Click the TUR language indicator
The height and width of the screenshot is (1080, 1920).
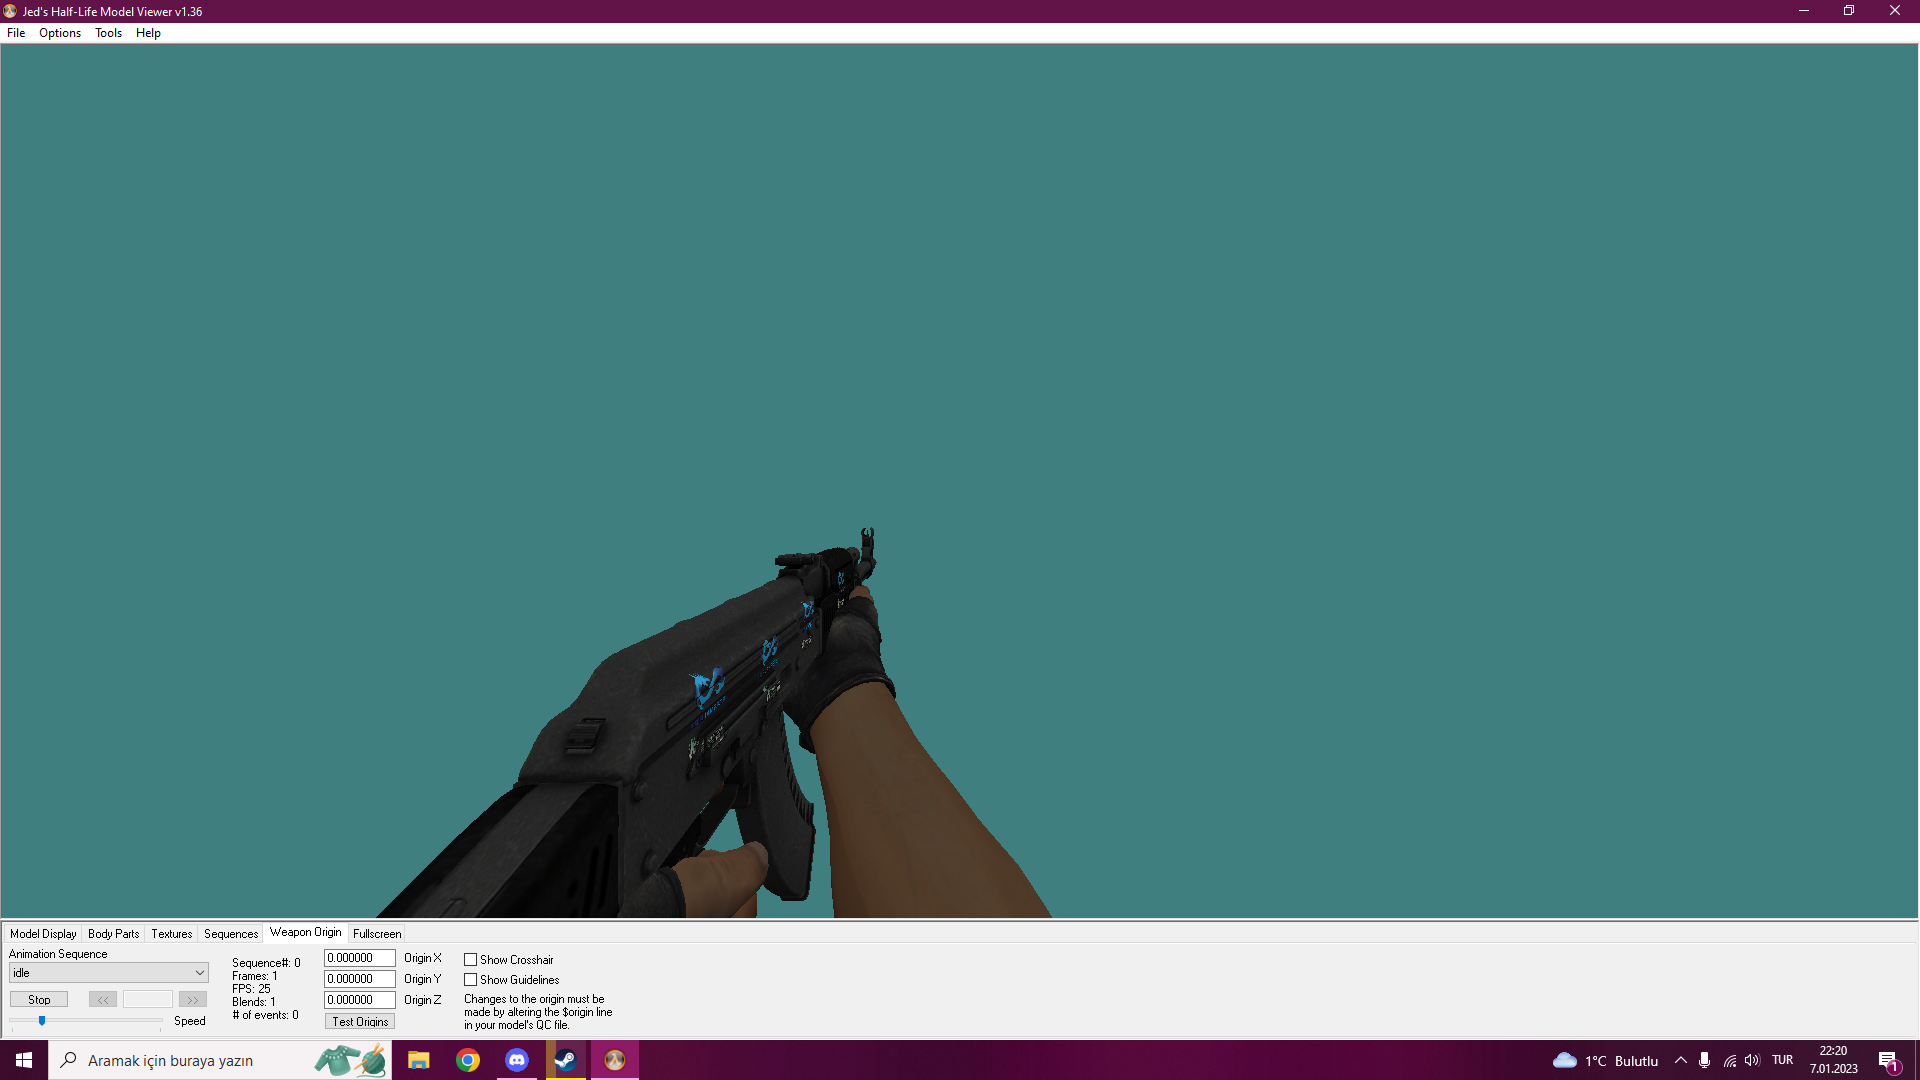[x=1783, y=1061]
